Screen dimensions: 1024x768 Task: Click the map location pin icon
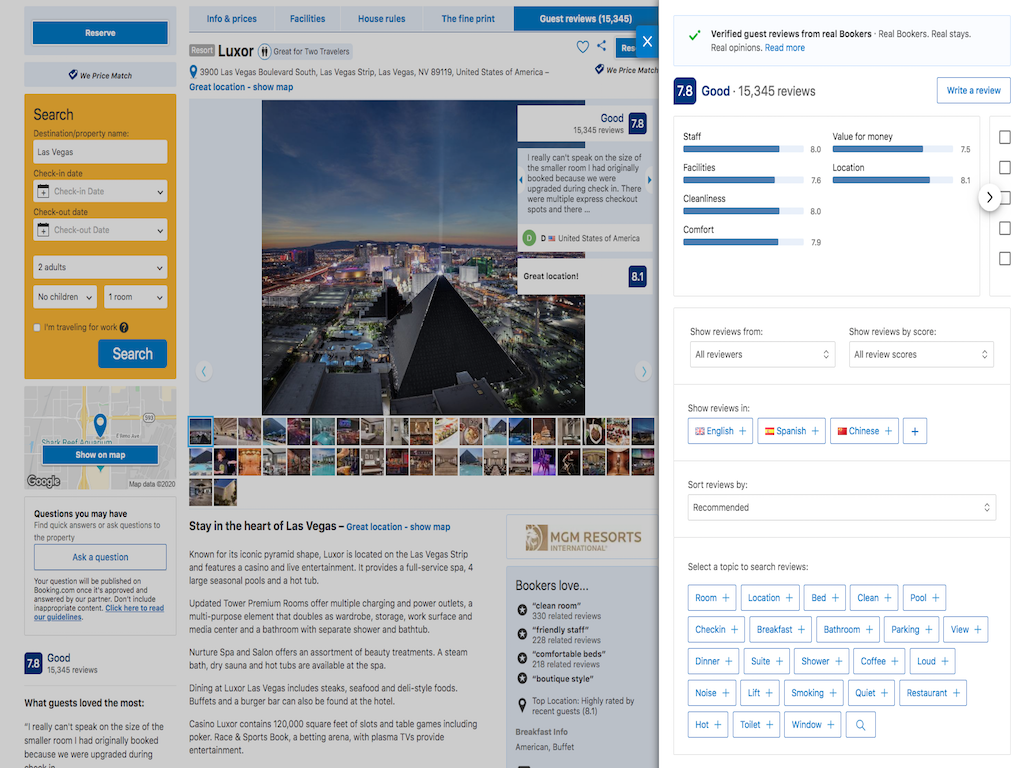point(100,425)
